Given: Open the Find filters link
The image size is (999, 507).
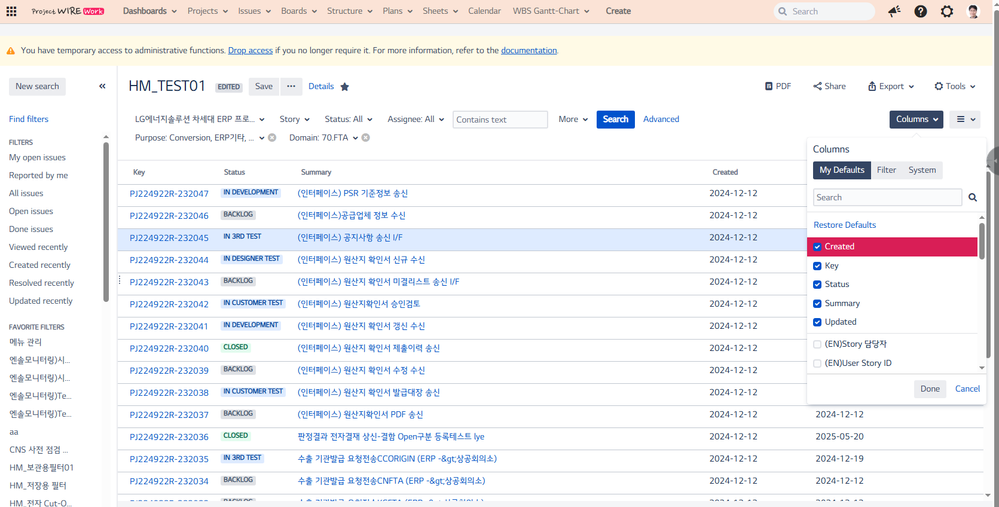Looking at the screenshot, I should pyautogui.click(x=29, y=119).
